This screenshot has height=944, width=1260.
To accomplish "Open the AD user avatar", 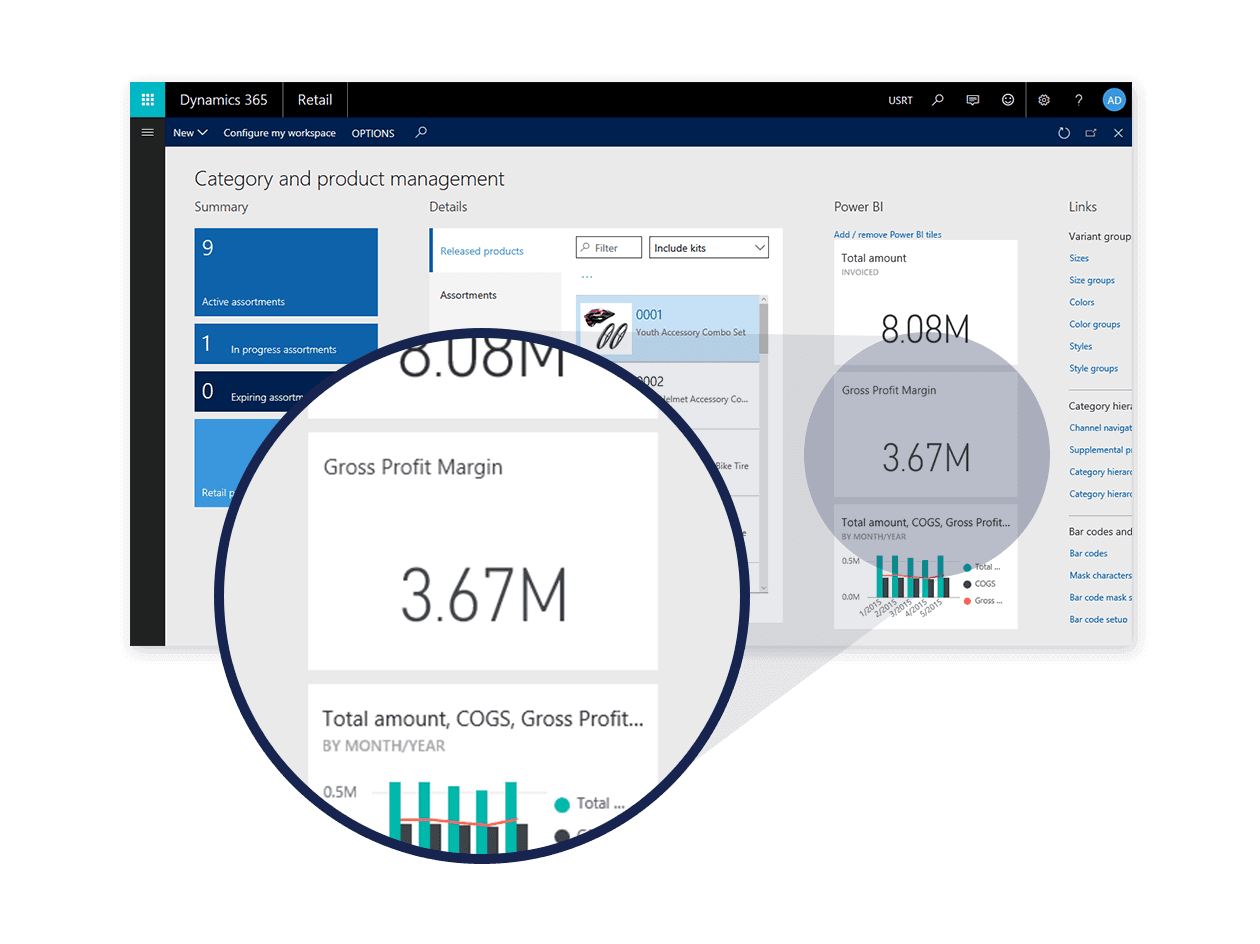I will coord(1114,100).
